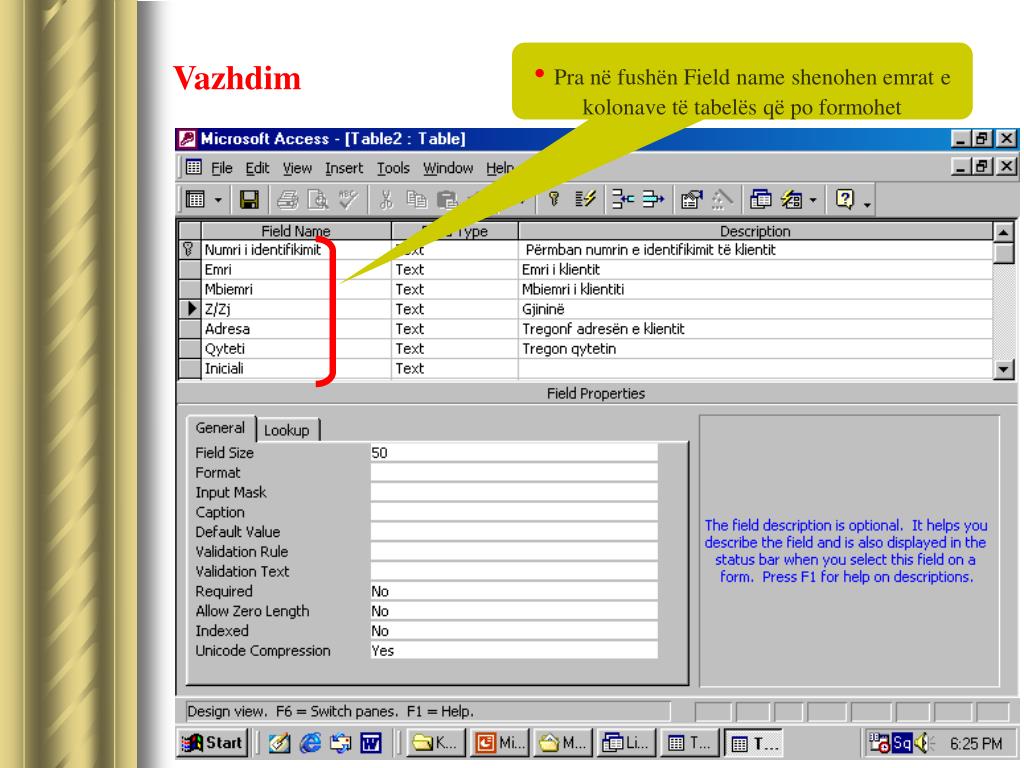
Task: Click the Microsoft Access title bar key icon
Action: pos(187,138)
